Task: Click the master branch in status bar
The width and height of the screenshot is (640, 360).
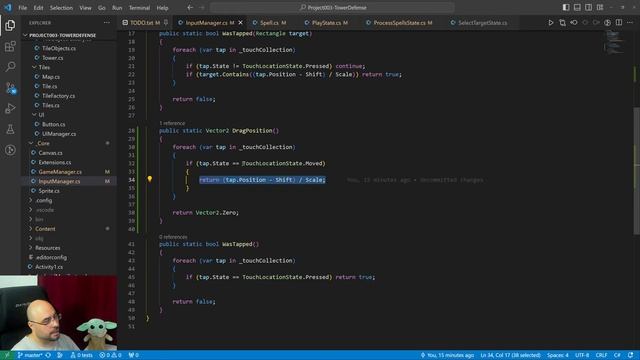Action: (30, 355)
